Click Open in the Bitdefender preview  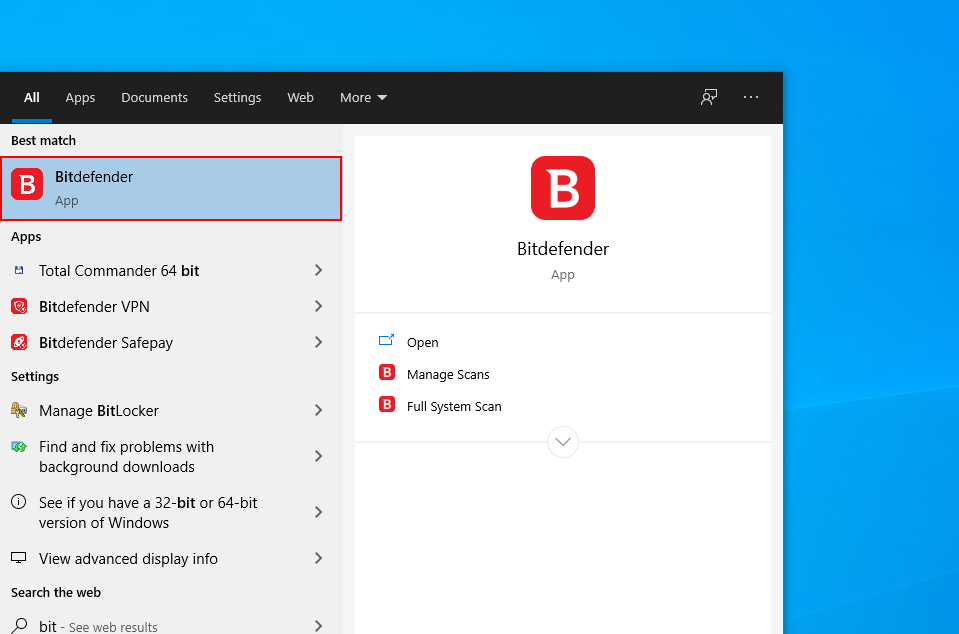[423, 342]
